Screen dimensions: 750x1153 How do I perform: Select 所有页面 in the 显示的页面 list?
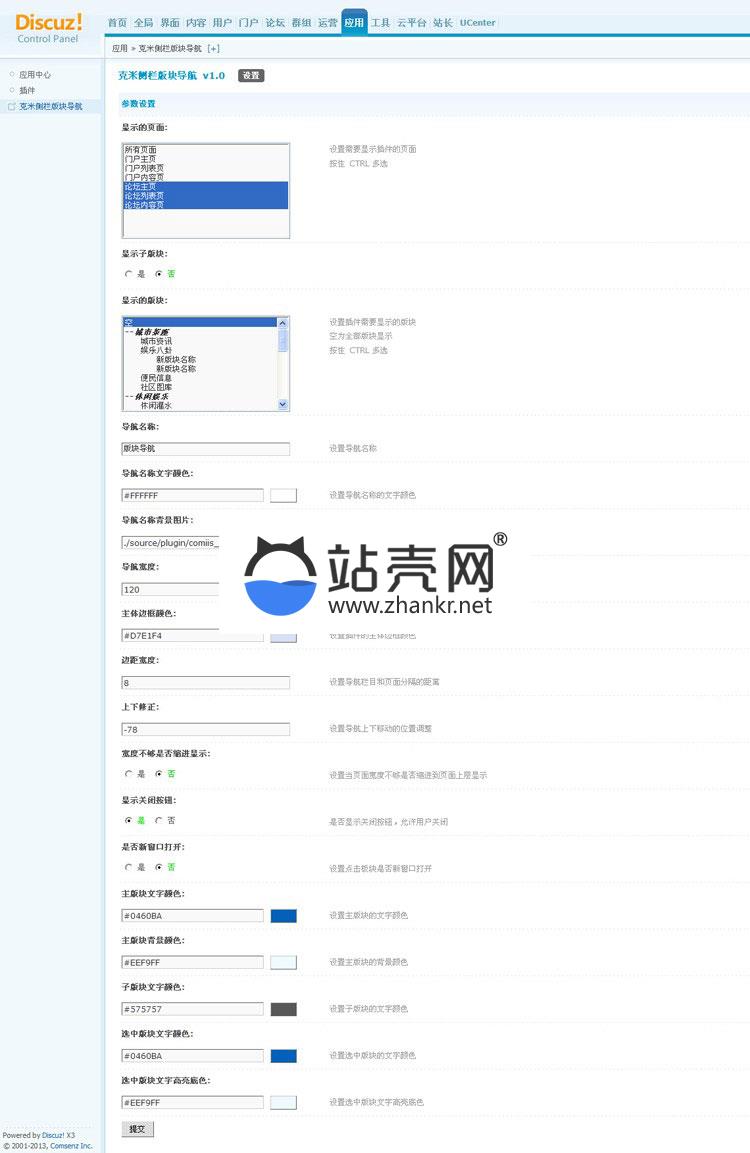(x=141, y=150)
